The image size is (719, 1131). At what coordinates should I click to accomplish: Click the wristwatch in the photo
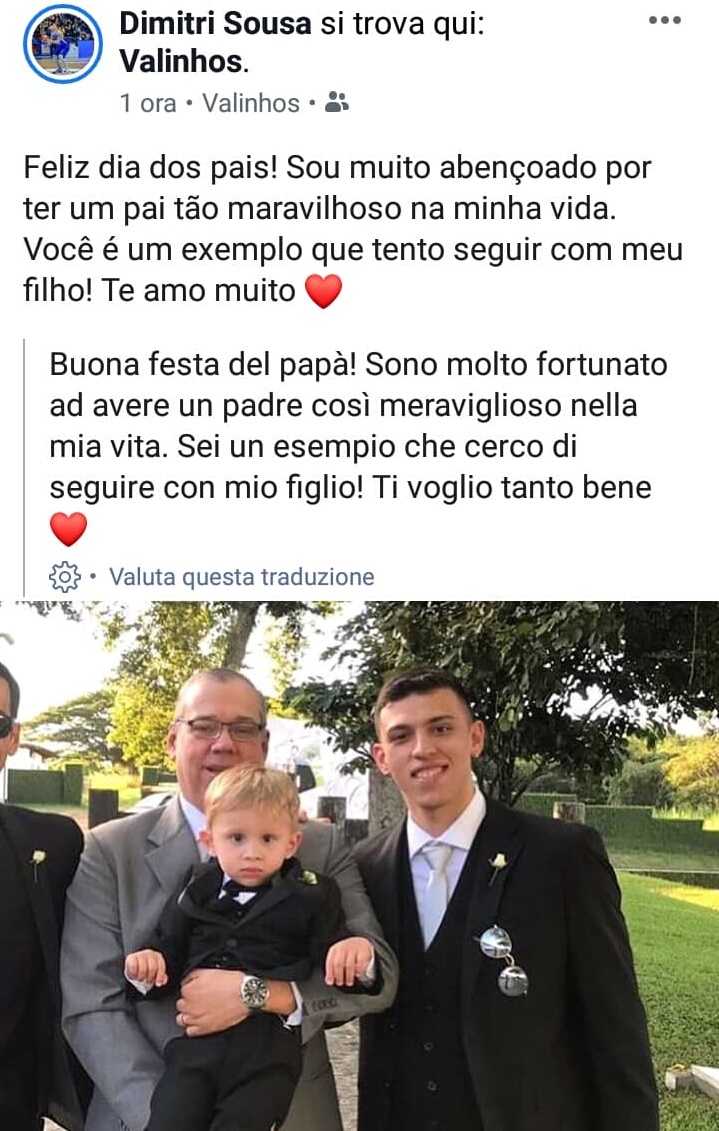click(255, 992)
